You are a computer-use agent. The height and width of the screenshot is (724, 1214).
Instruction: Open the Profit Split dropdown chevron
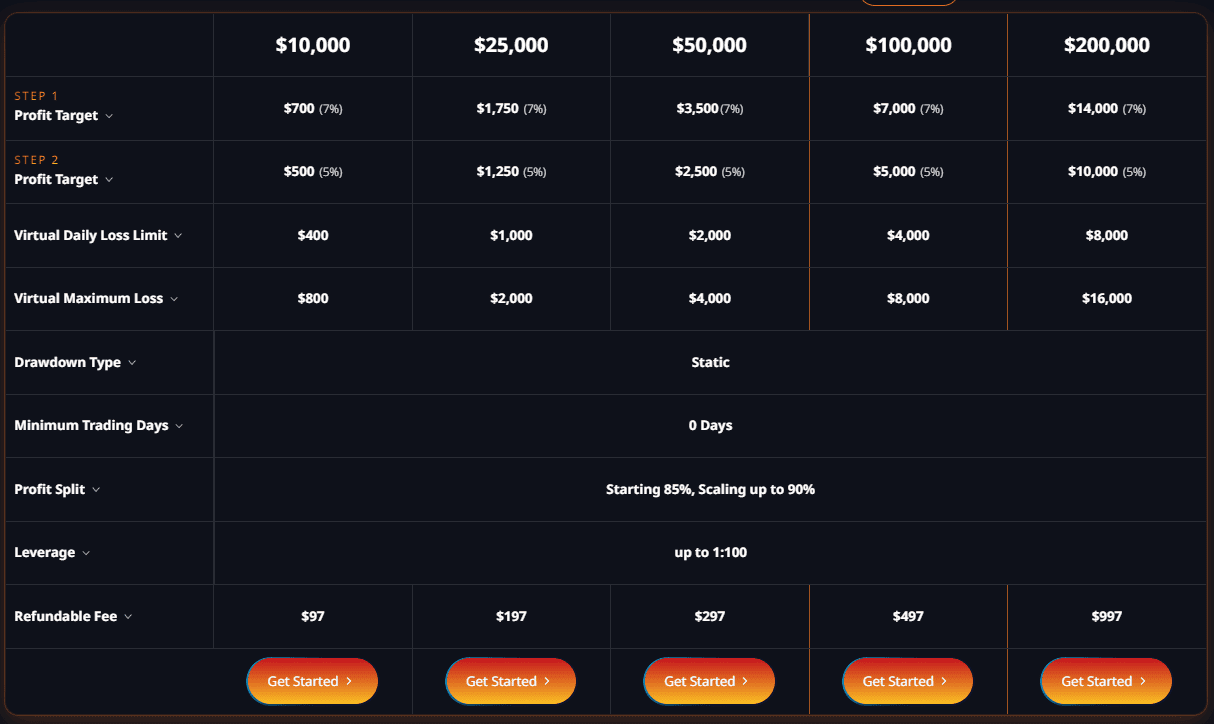point(98,489)
